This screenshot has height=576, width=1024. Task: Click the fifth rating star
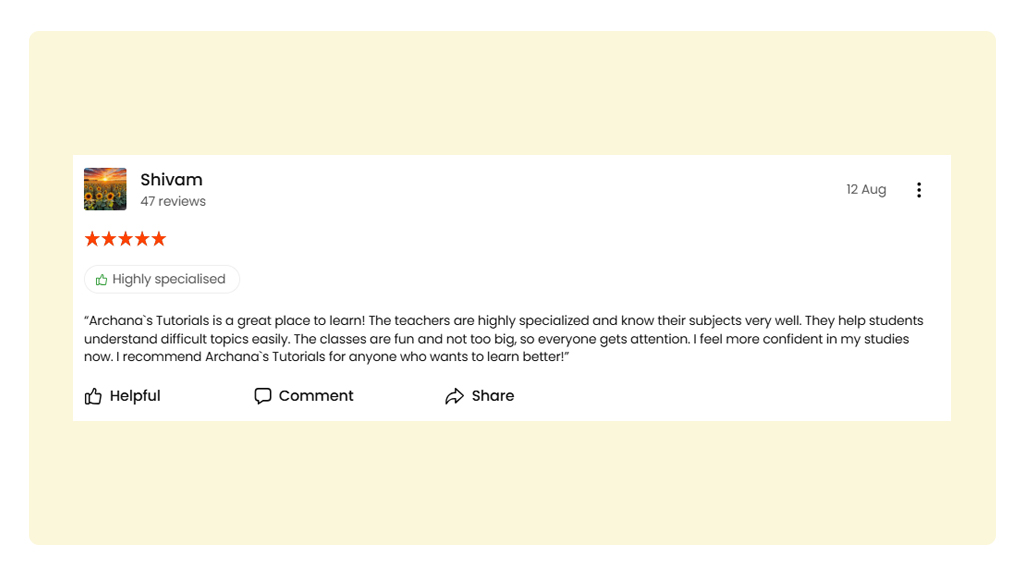[158, 239]
